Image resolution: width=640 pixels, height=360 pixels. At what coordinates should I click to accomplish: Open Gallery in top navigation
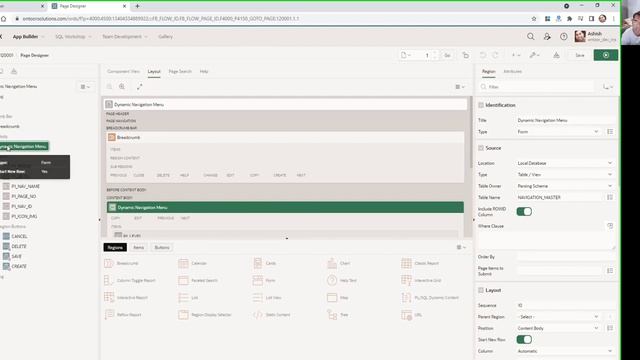[165, 37]
